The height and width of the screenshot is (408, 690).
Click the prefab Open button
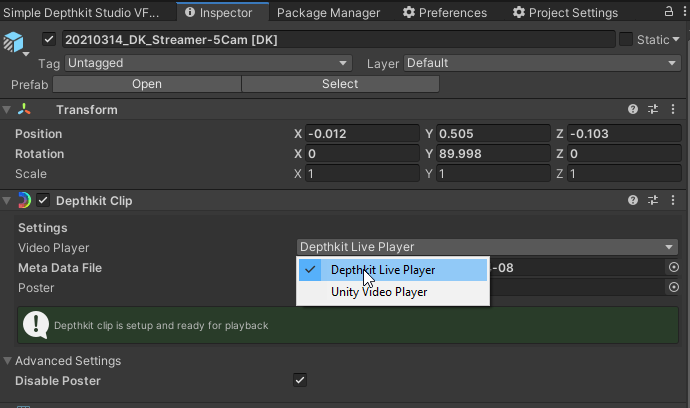click(x=147, y=84)
